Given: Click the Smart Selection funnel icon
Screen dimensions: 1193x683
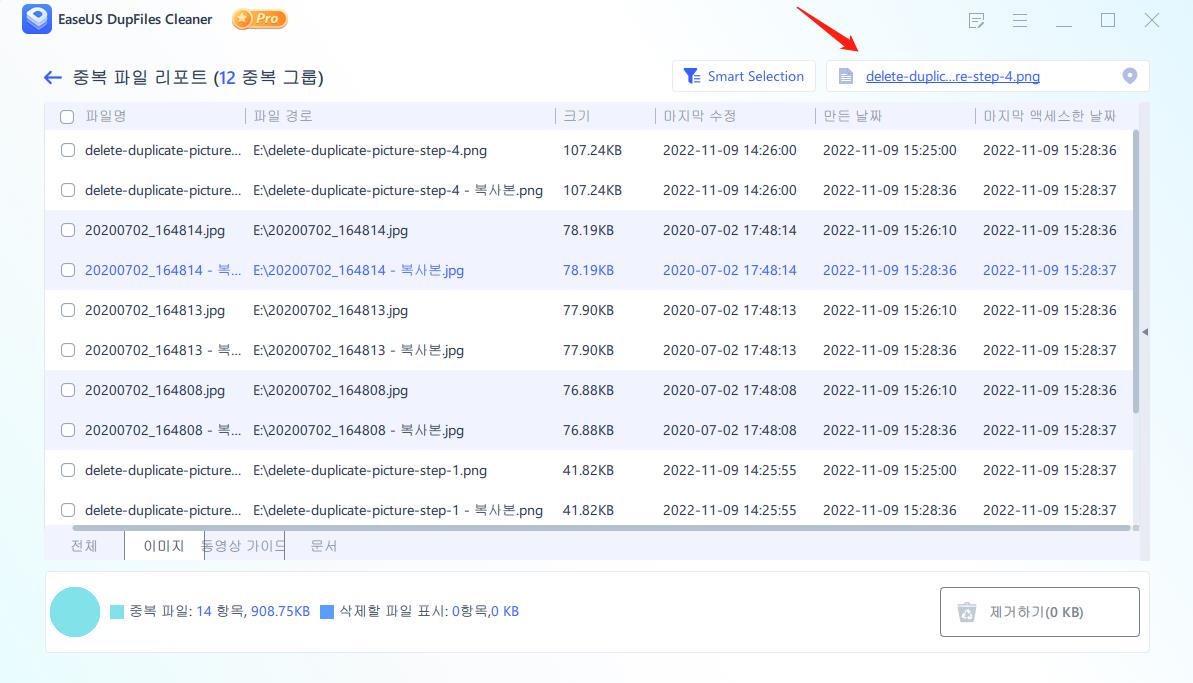Looking at the screenshot, I should 690,75.
